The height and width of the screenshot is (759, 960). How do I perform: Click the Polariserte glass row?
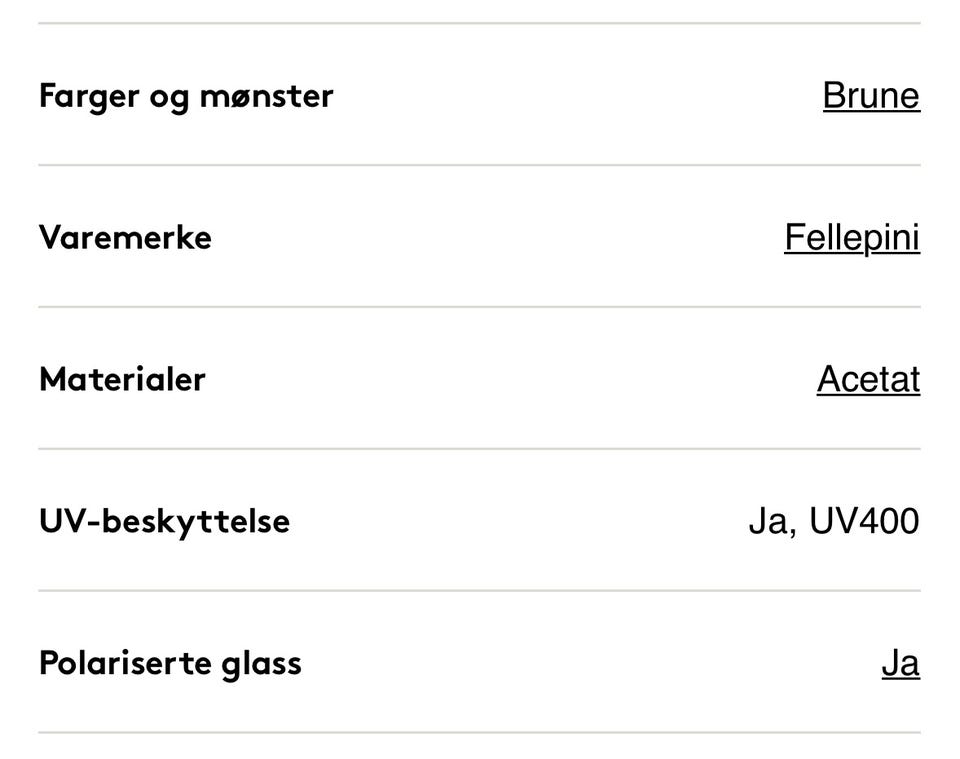point(480,662)
